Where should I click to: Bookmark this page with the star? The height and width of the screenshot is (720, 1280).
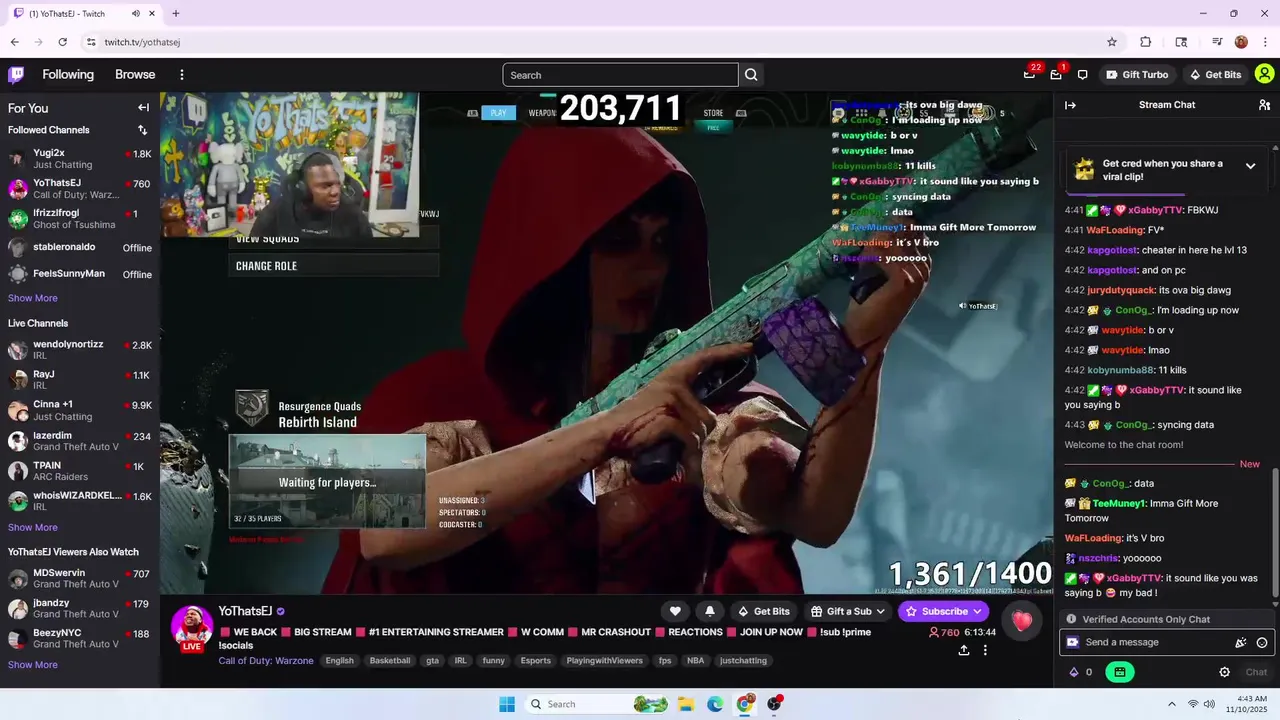[1112, 42]
